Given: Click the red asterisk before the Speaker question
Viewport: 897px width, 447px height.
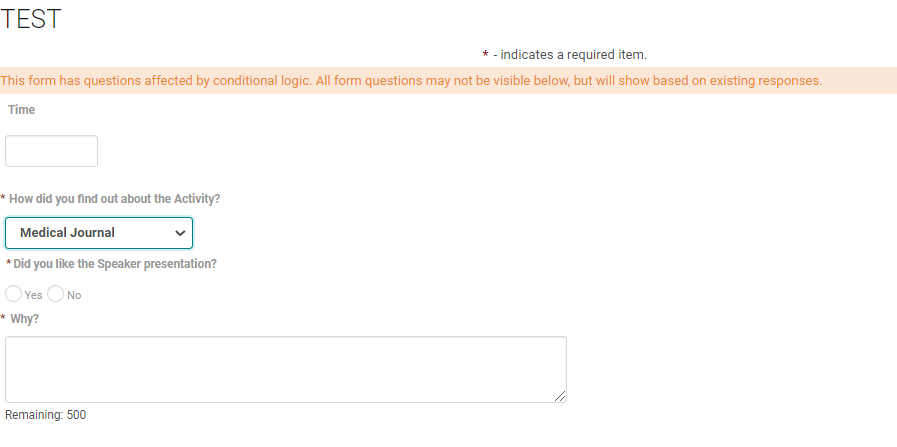Looking at the screenshot, I should 9,264.
